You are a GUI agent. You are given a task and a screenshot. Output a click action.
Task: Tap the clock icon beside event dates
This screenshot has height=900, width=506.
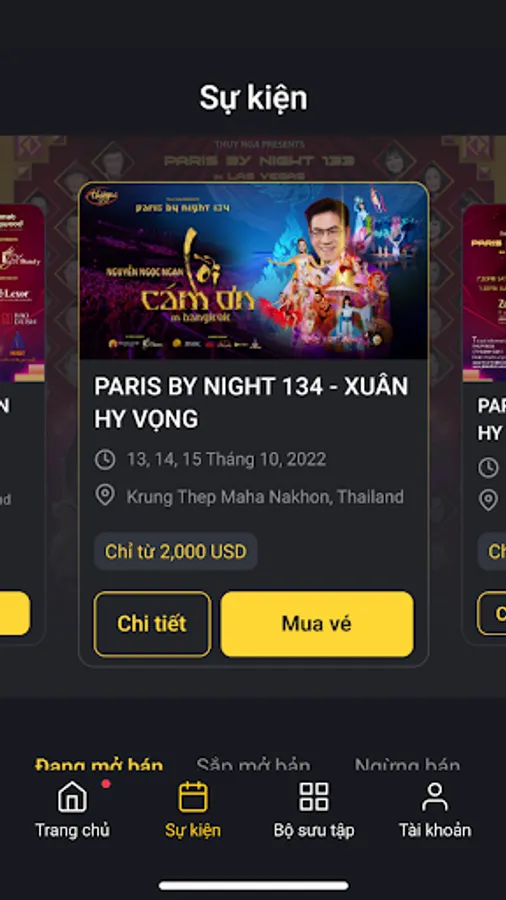tap(105, 460)
